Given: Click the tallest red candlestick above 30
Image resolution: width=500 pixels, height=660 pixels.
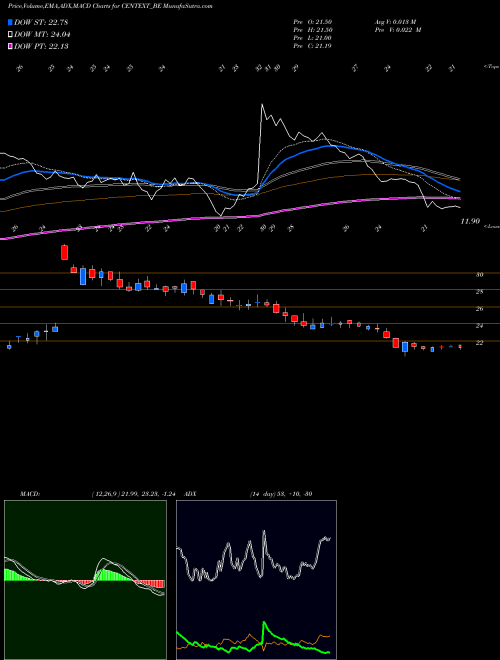Looking at the screenshot, I should tap(64, 252).
